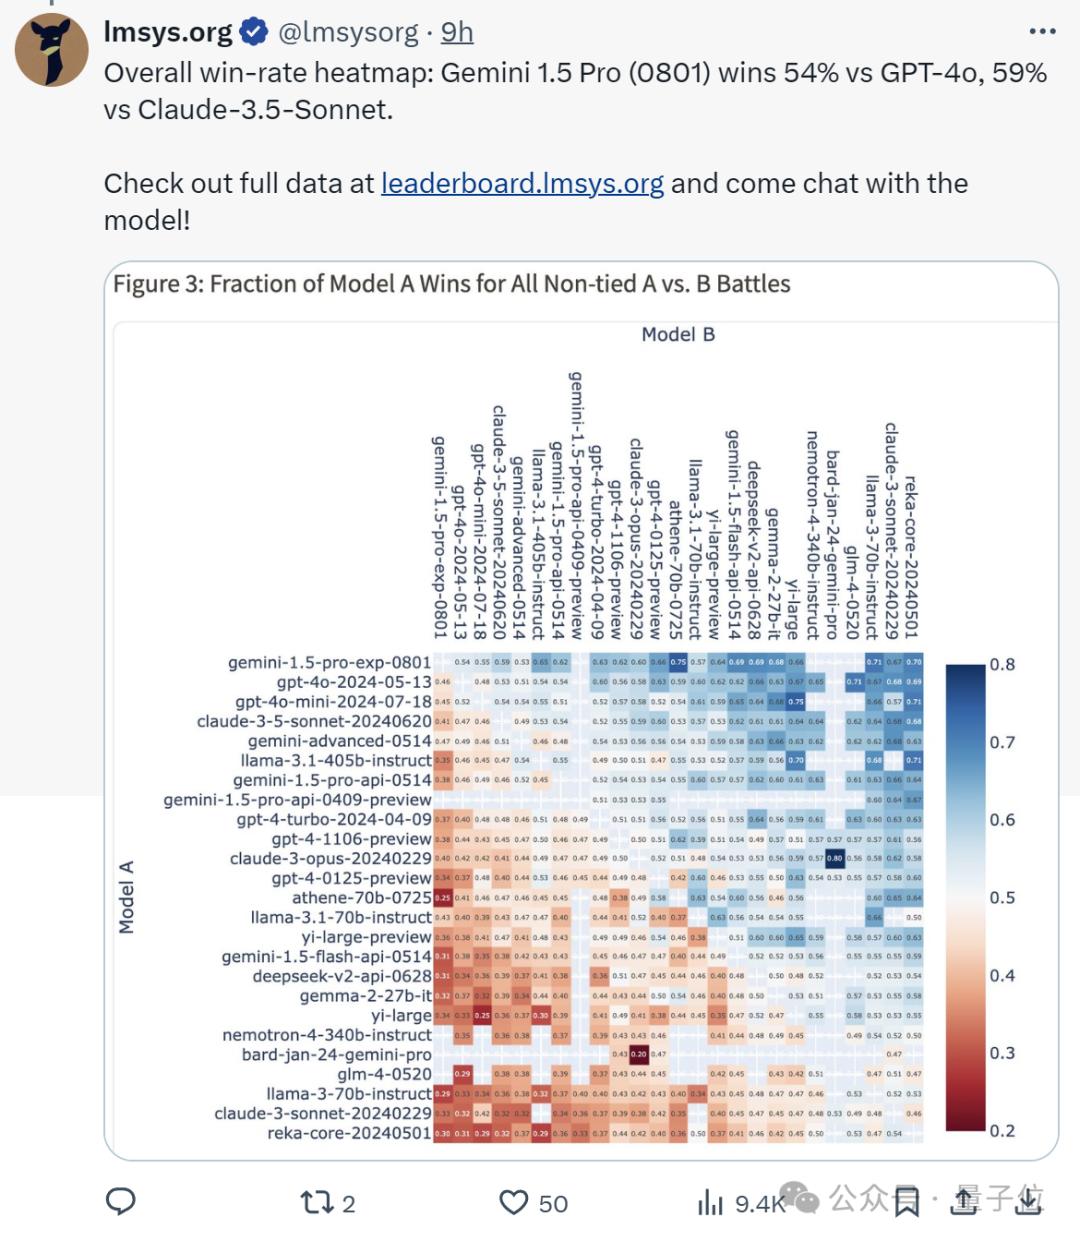The height and width of the screenshot is (1241, 1080).
Task: Reply using the comment bubble icon
Action: [121, 1201]
